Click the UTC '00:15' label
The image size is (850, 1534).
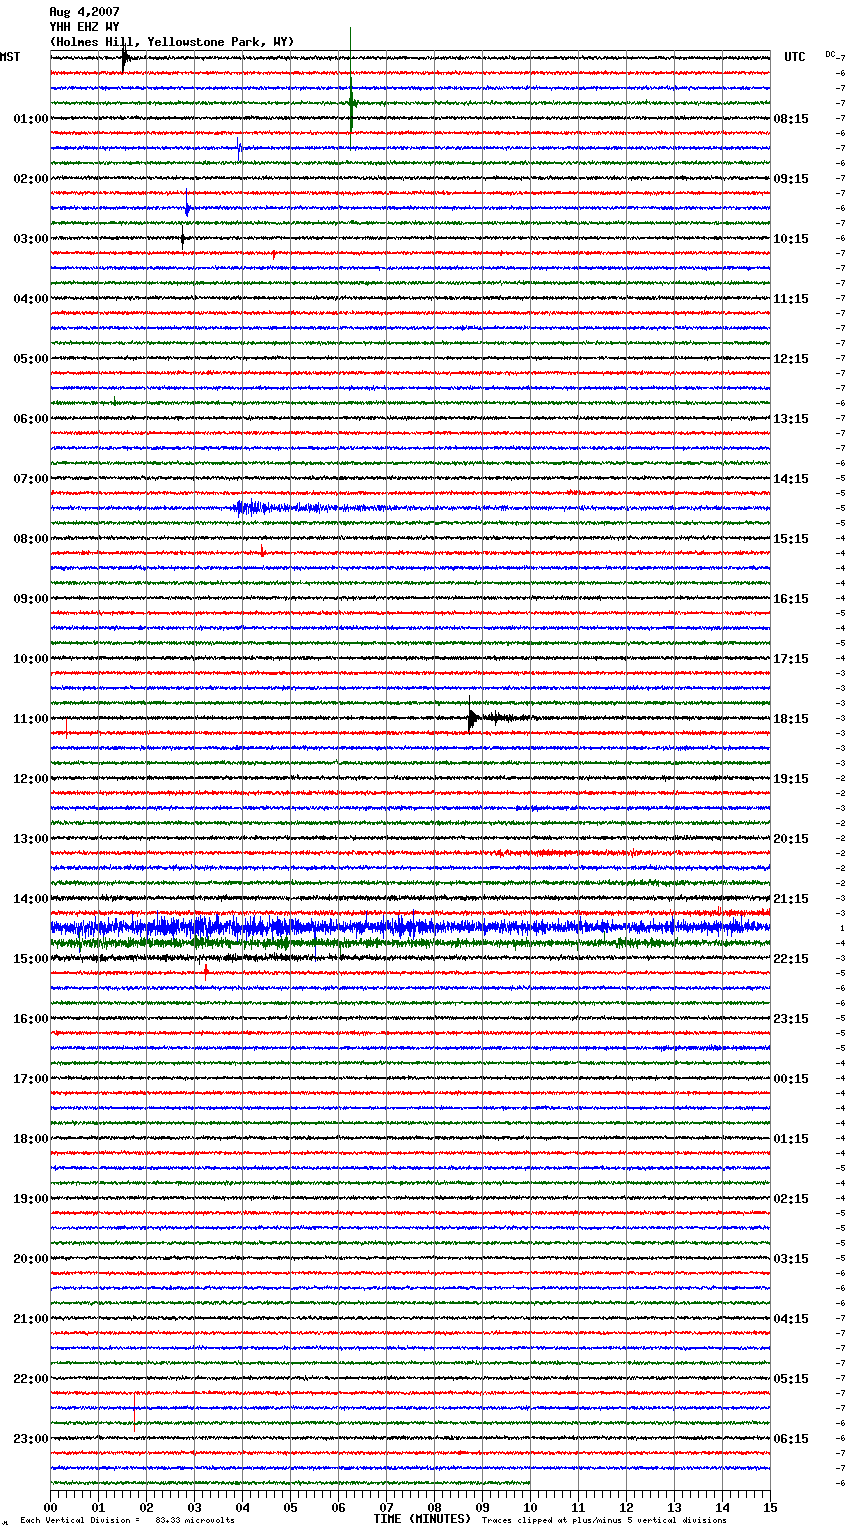791,1079
